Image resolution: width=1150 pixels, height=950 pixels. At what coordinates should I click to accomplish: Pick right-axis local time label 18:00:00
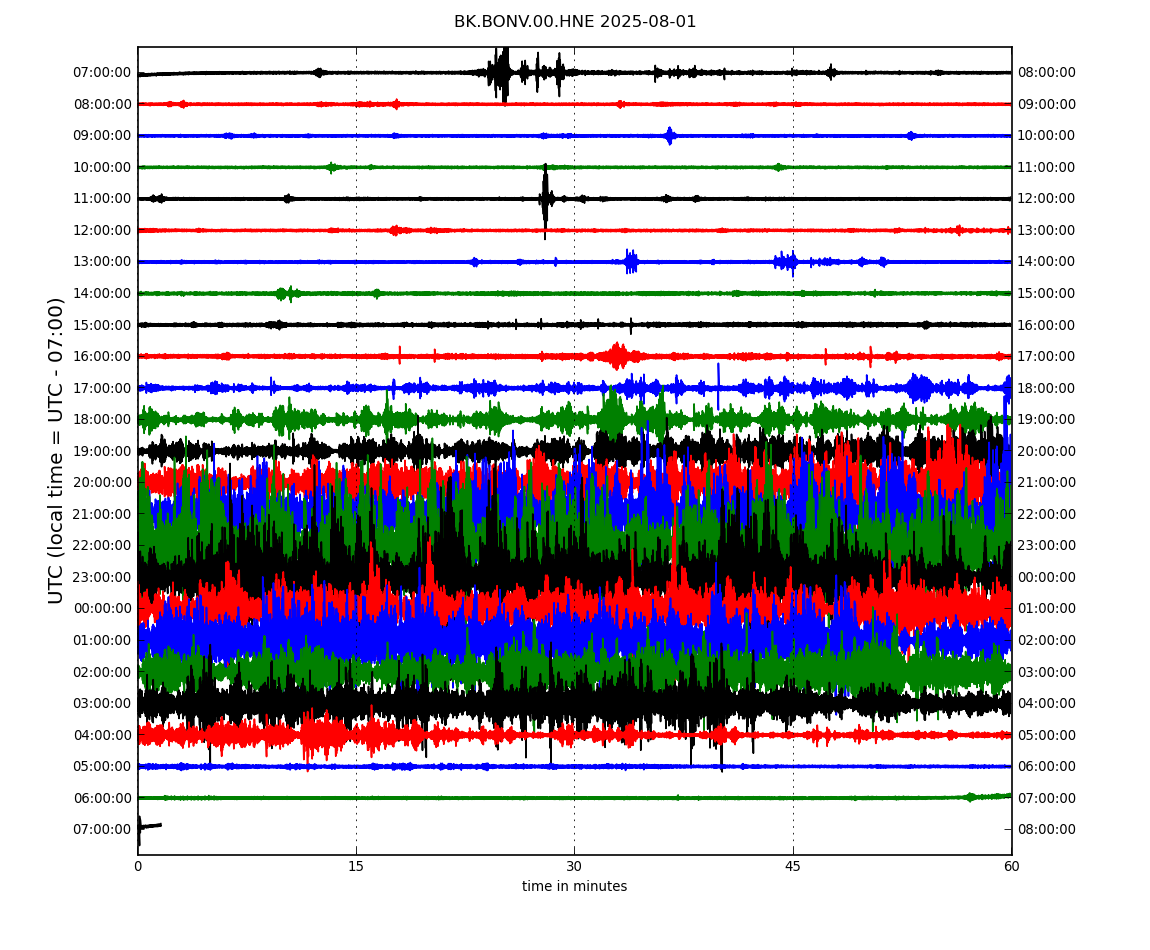[x=1047, y=388]
